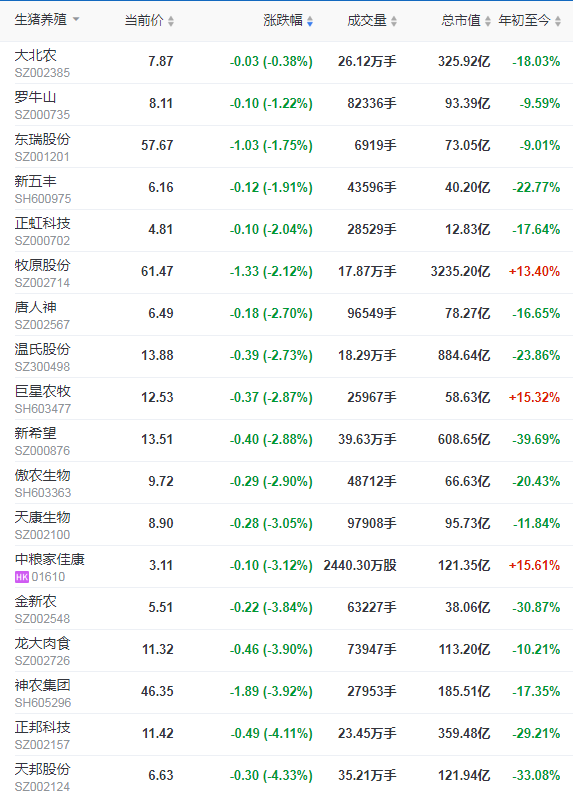The height and width of the screenshot is (797, 573).
Task: Click 金新农 year-to-date -30.87%
Action: (x=536, y=607)
